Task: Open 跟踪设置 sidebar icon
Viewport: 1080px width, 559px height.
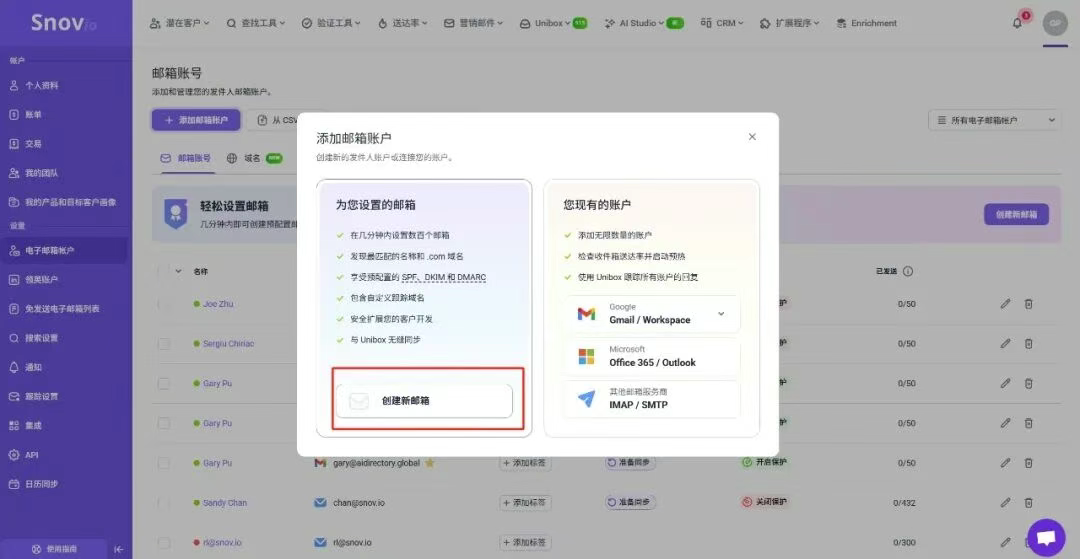Action: tap(14, 397)
